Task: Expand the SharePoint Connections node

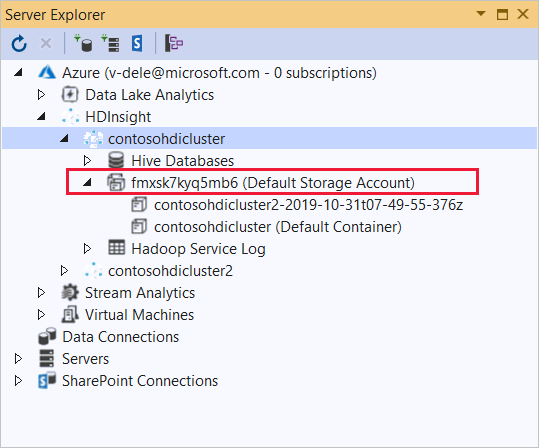Action: (x=18, y=381)
